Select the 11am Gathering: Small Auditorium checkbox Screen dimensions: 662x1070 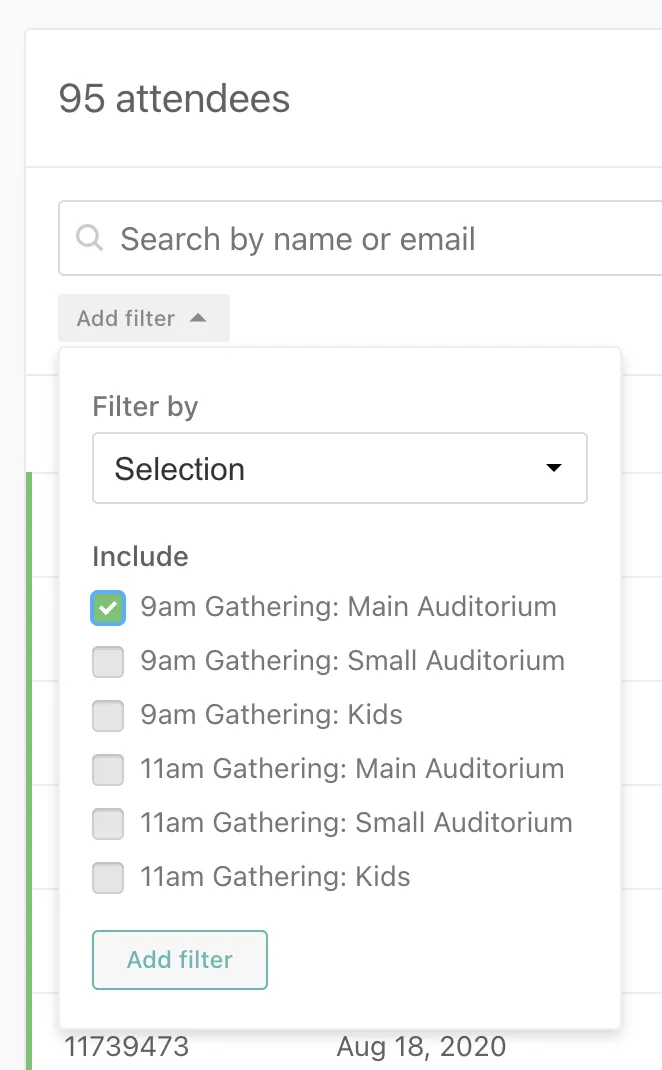pos(108,823)
